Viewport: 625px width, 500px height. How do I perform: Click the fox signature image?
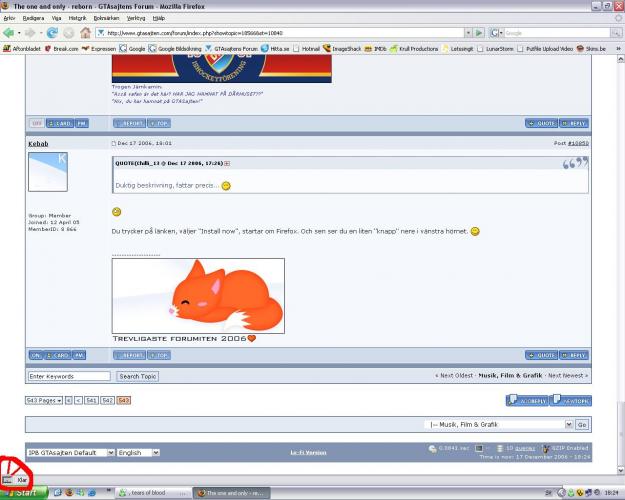coord(198,295)
